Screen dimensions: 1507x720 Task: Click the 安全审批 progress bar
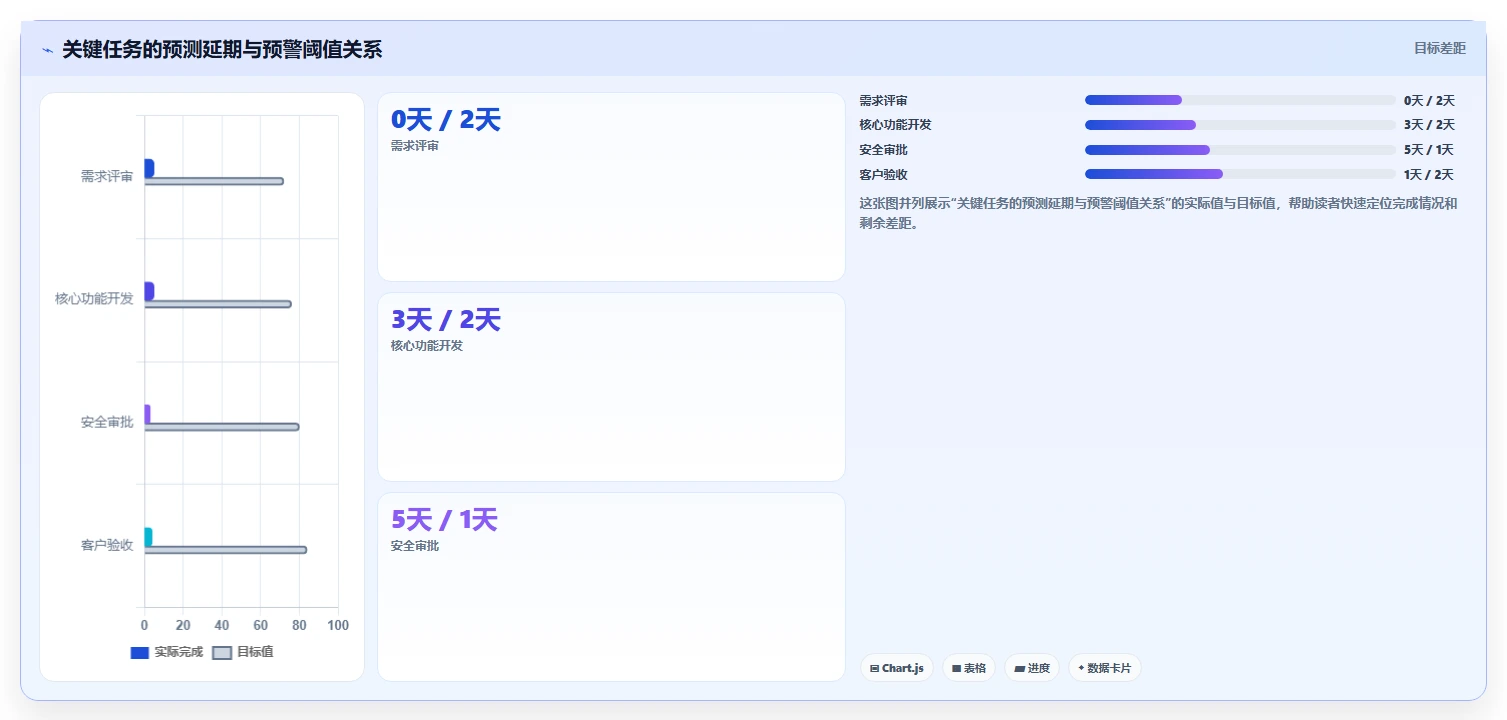1240,150
